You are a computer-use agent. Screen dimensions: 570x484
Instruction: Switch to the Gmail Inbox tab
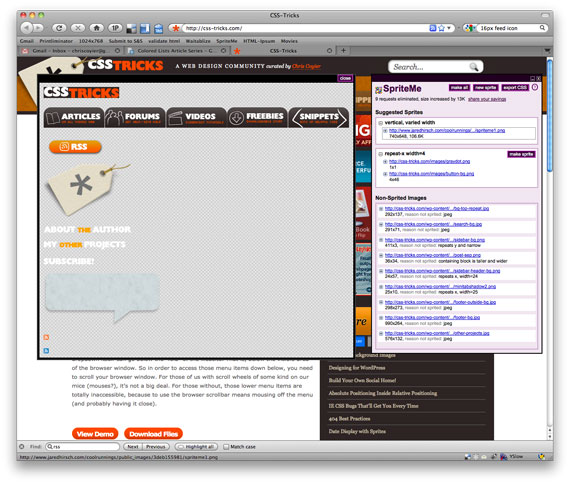point(69,51)
